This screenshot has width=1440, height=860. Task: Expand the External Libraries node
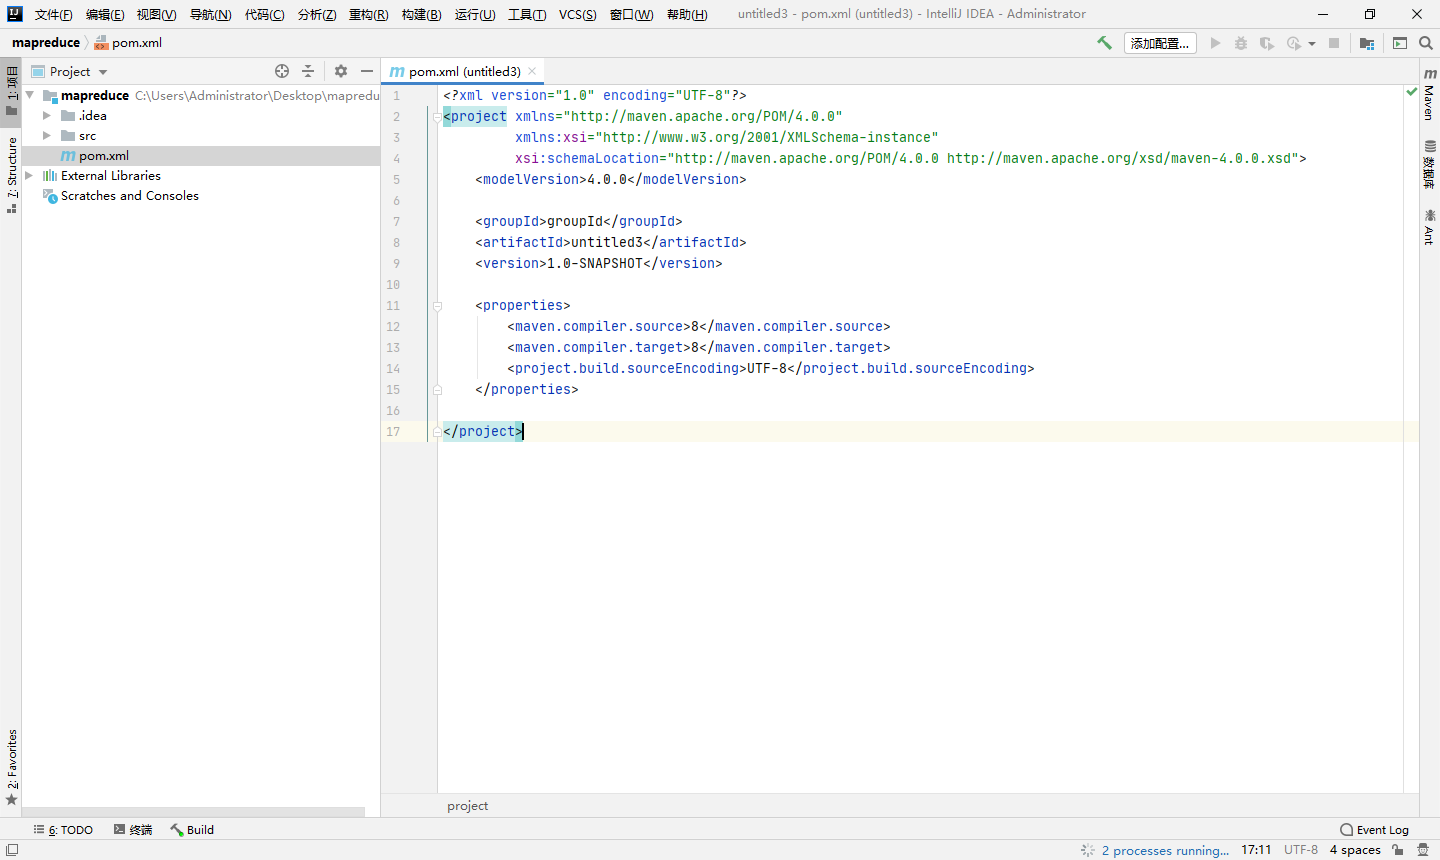(29, 176)
